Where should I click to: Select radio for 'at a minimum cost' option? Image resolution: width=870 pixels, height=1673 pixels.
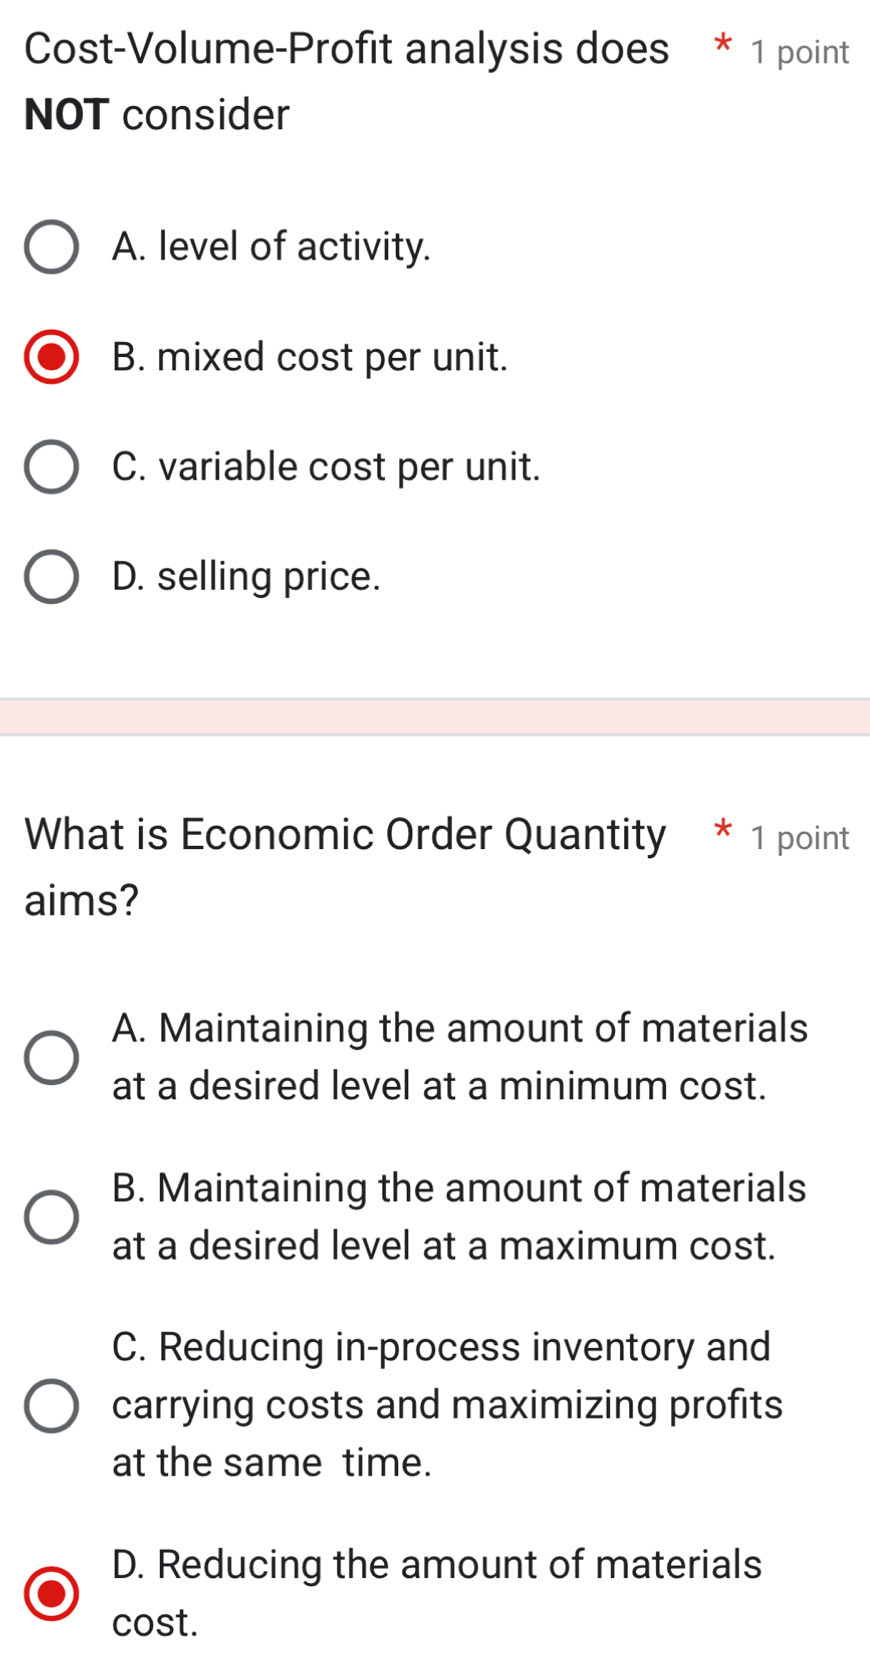click(51, 1058)
